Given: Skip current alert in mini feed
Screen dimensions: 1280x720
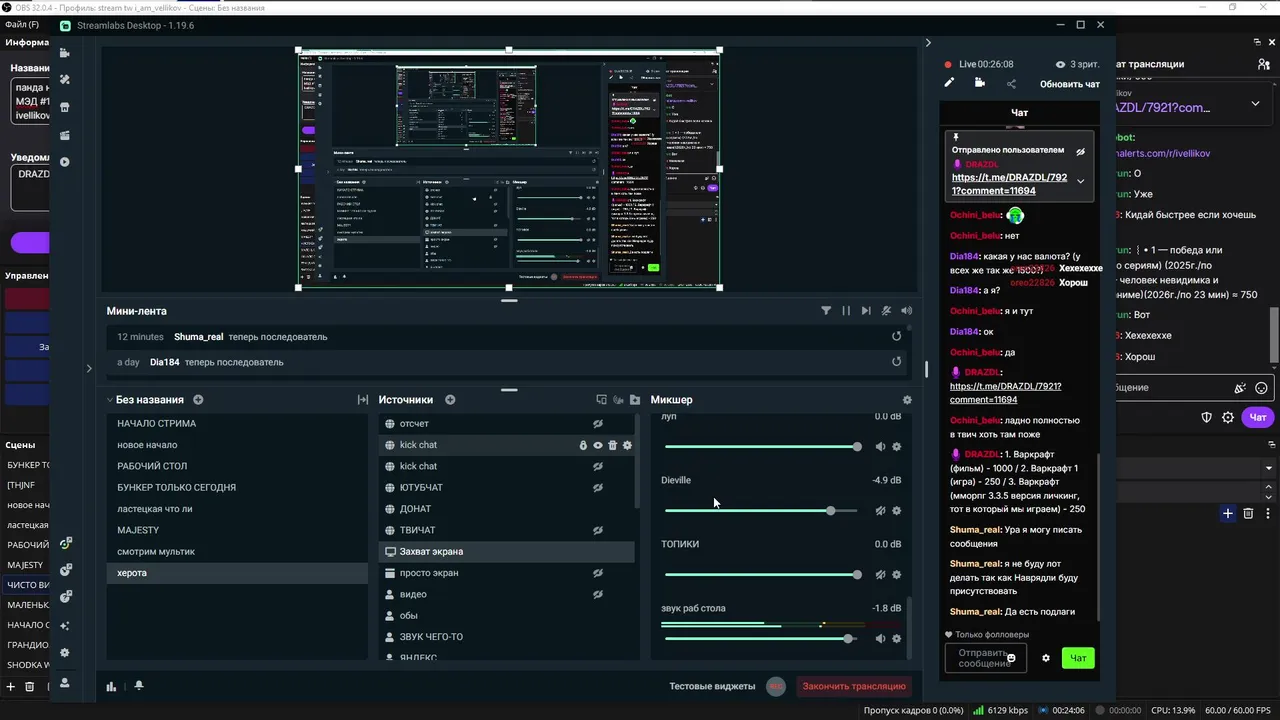Looking at the screenshot, I should click(x=866, y=311).
